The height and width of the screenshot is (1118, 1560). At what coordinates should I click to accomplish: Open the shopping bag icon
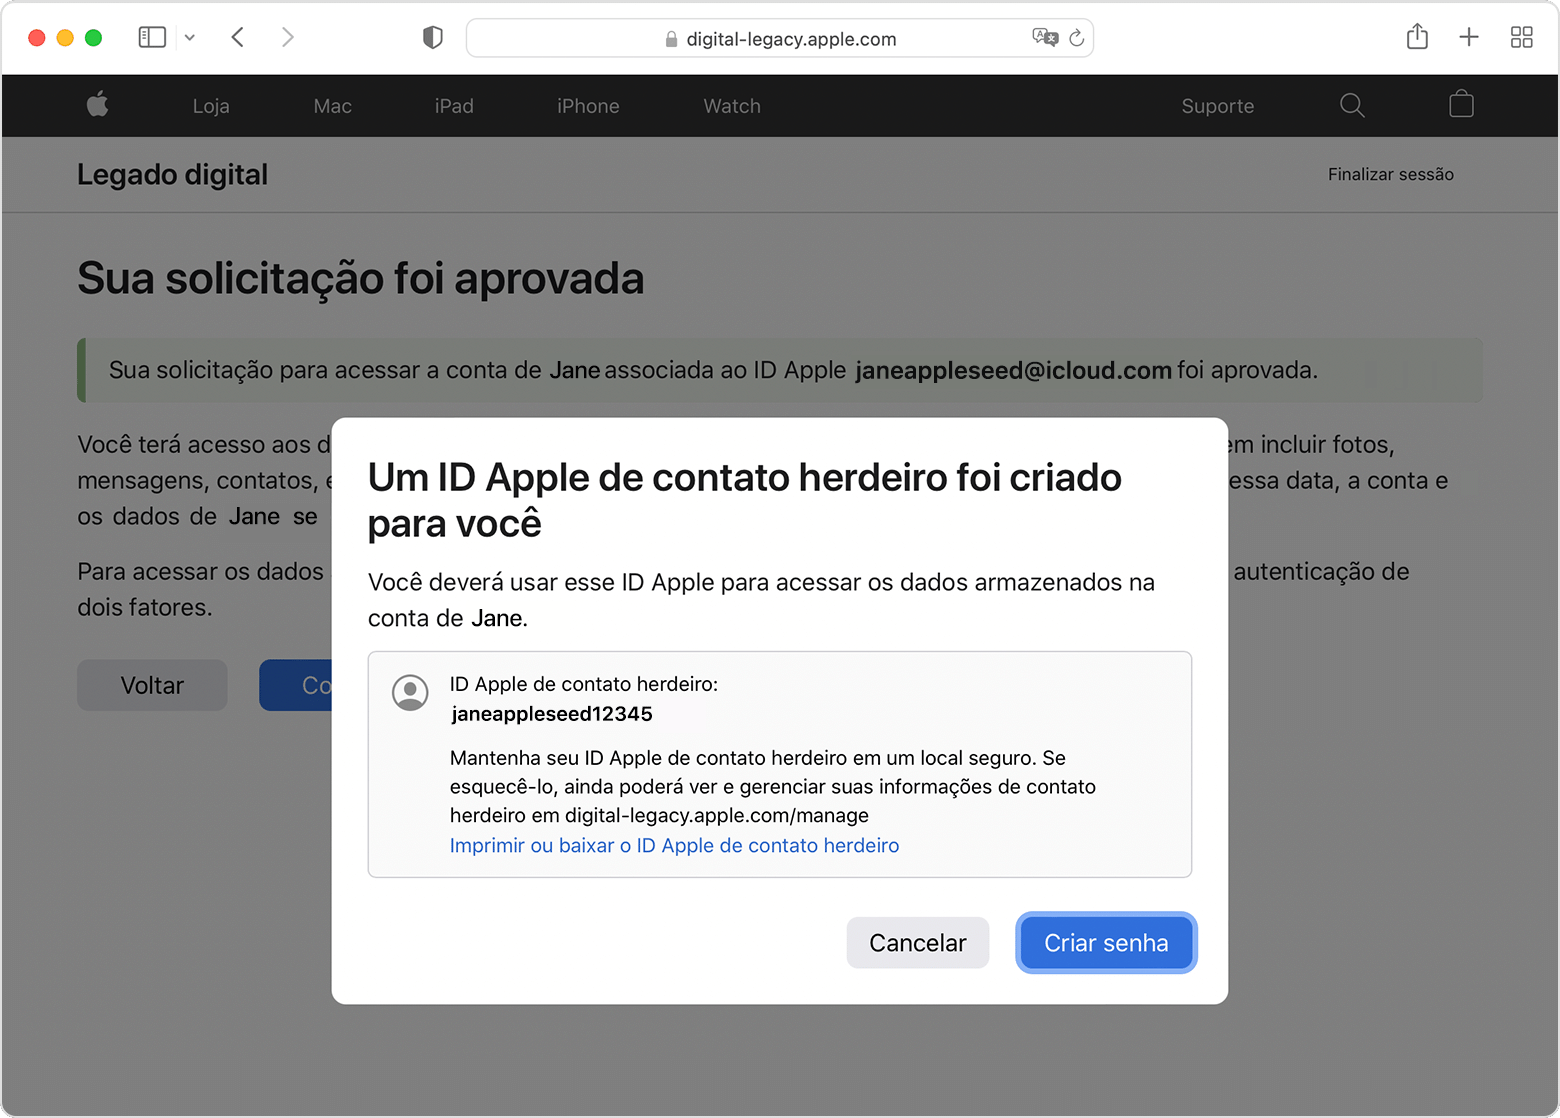tap(1462, 104)
